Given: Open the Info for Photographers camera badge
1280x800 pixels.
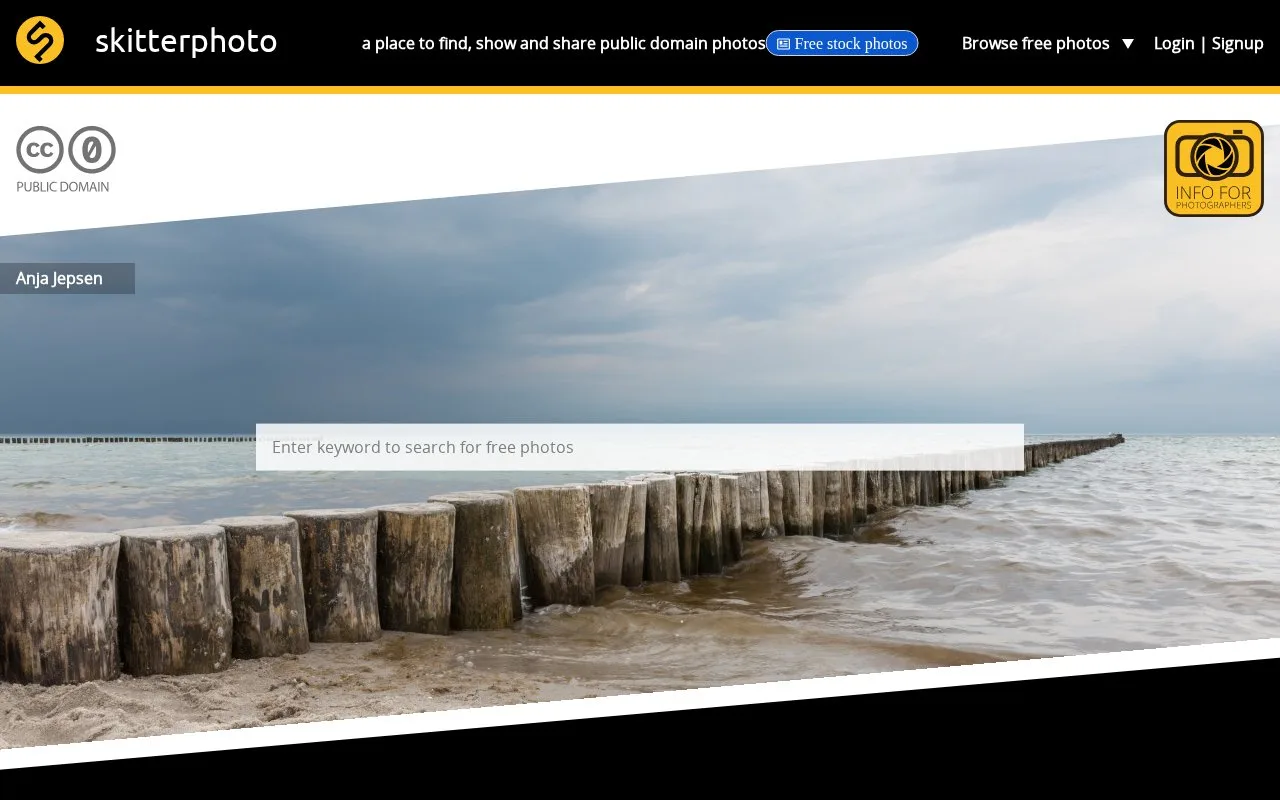Looking at the screenshot, I should tap(1213, 168).
